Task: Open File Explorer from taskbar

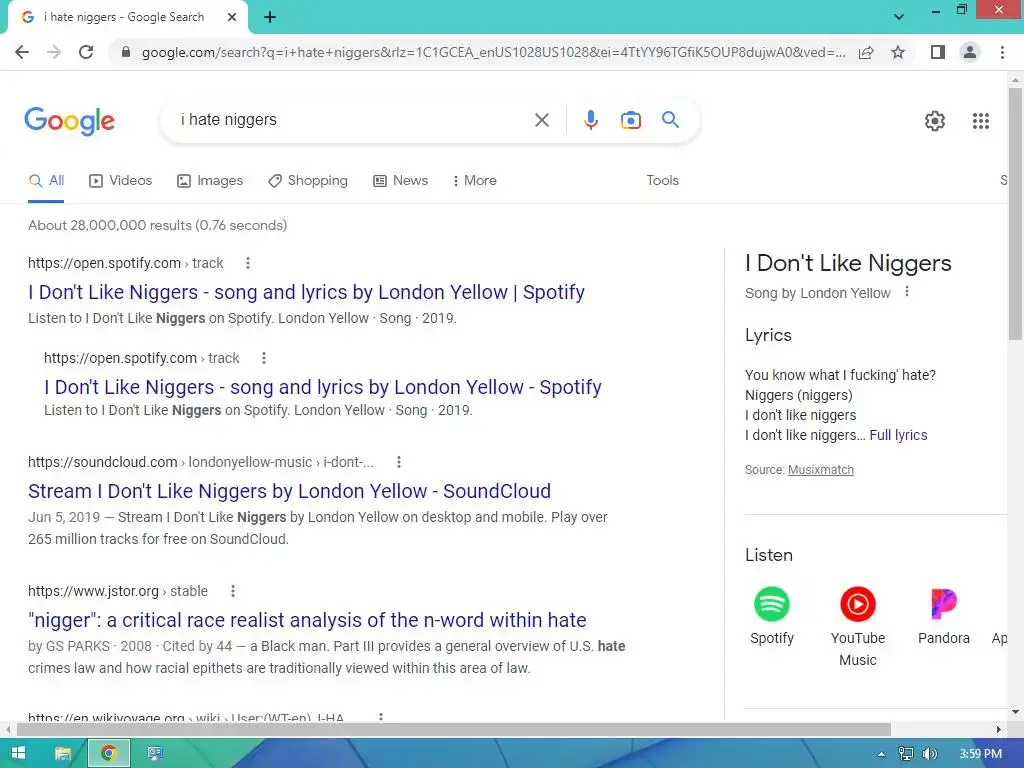Action: pos(63,753)
